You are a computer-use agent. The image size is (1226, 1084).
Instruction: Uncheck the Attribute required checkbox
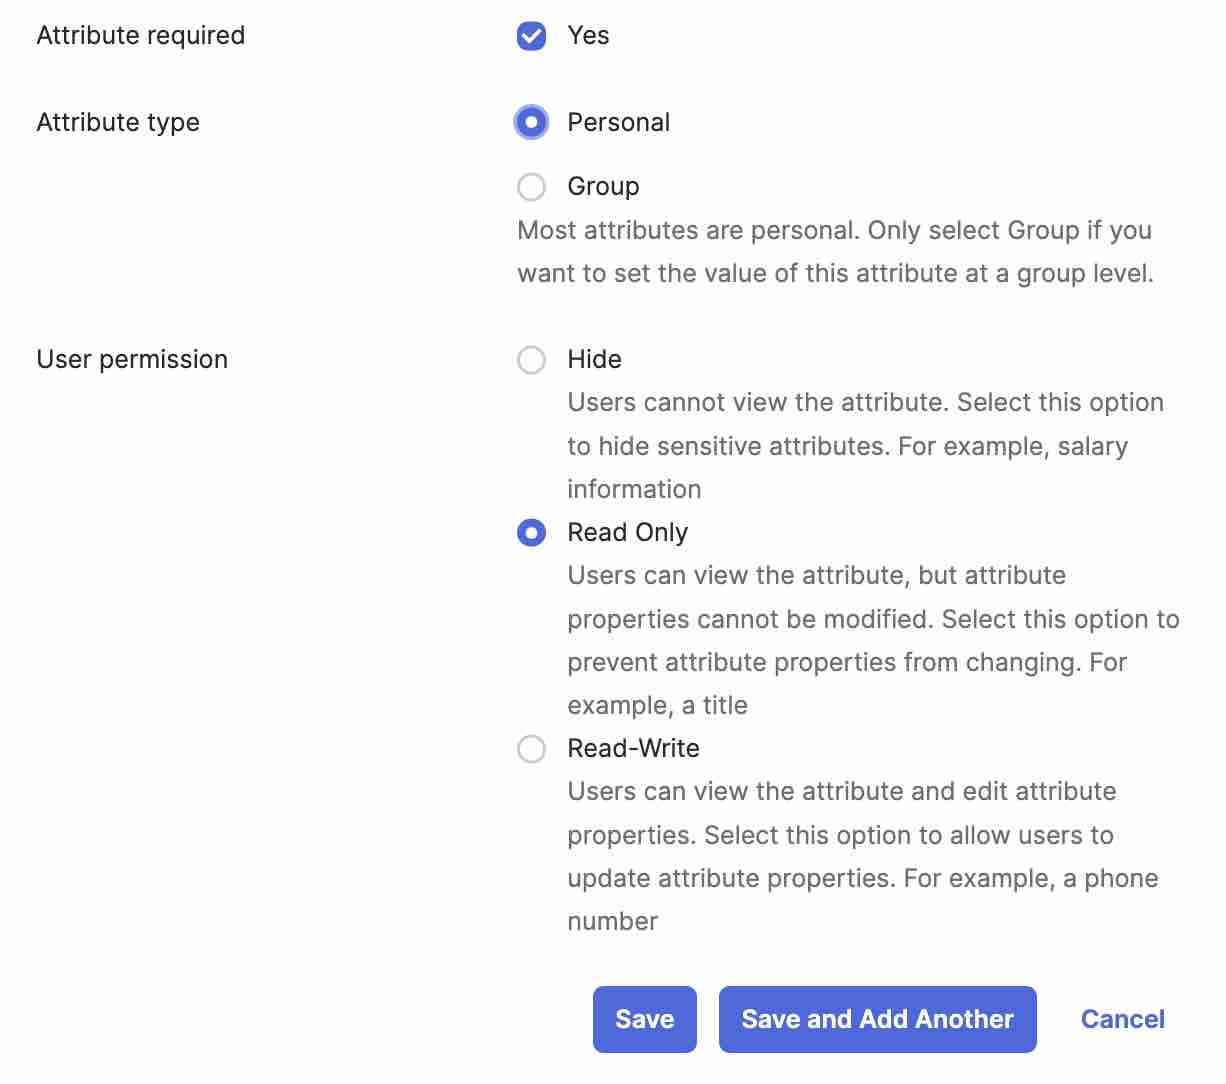click(x=531, y=35)
